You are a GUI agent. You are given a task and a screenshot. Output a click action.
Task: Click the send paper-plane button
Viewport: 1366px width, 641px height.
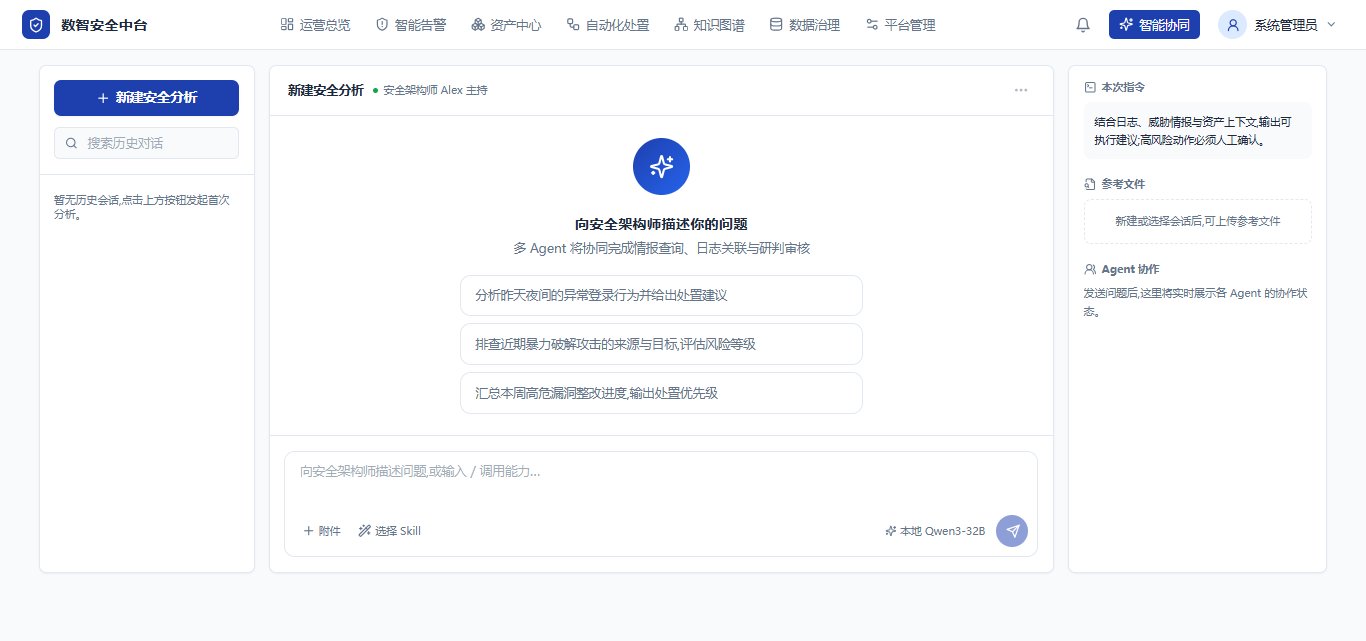[x=1012, y=531]
